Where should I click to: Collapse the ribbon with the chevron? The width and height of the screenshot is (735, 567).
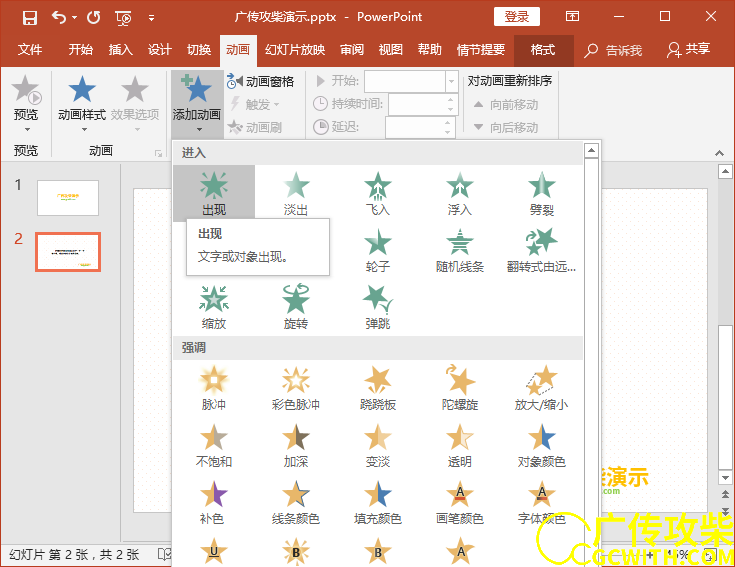point(719,153)
